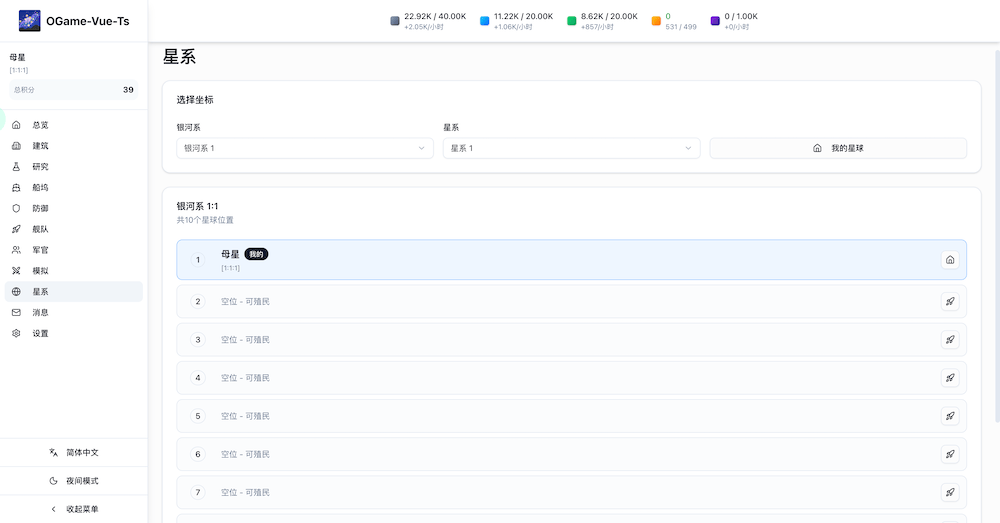Image resolution: width=1000 pixels, height=523 pixels.
Task: Click the orange energy resource swatch
Action: [x=656, y=21]
